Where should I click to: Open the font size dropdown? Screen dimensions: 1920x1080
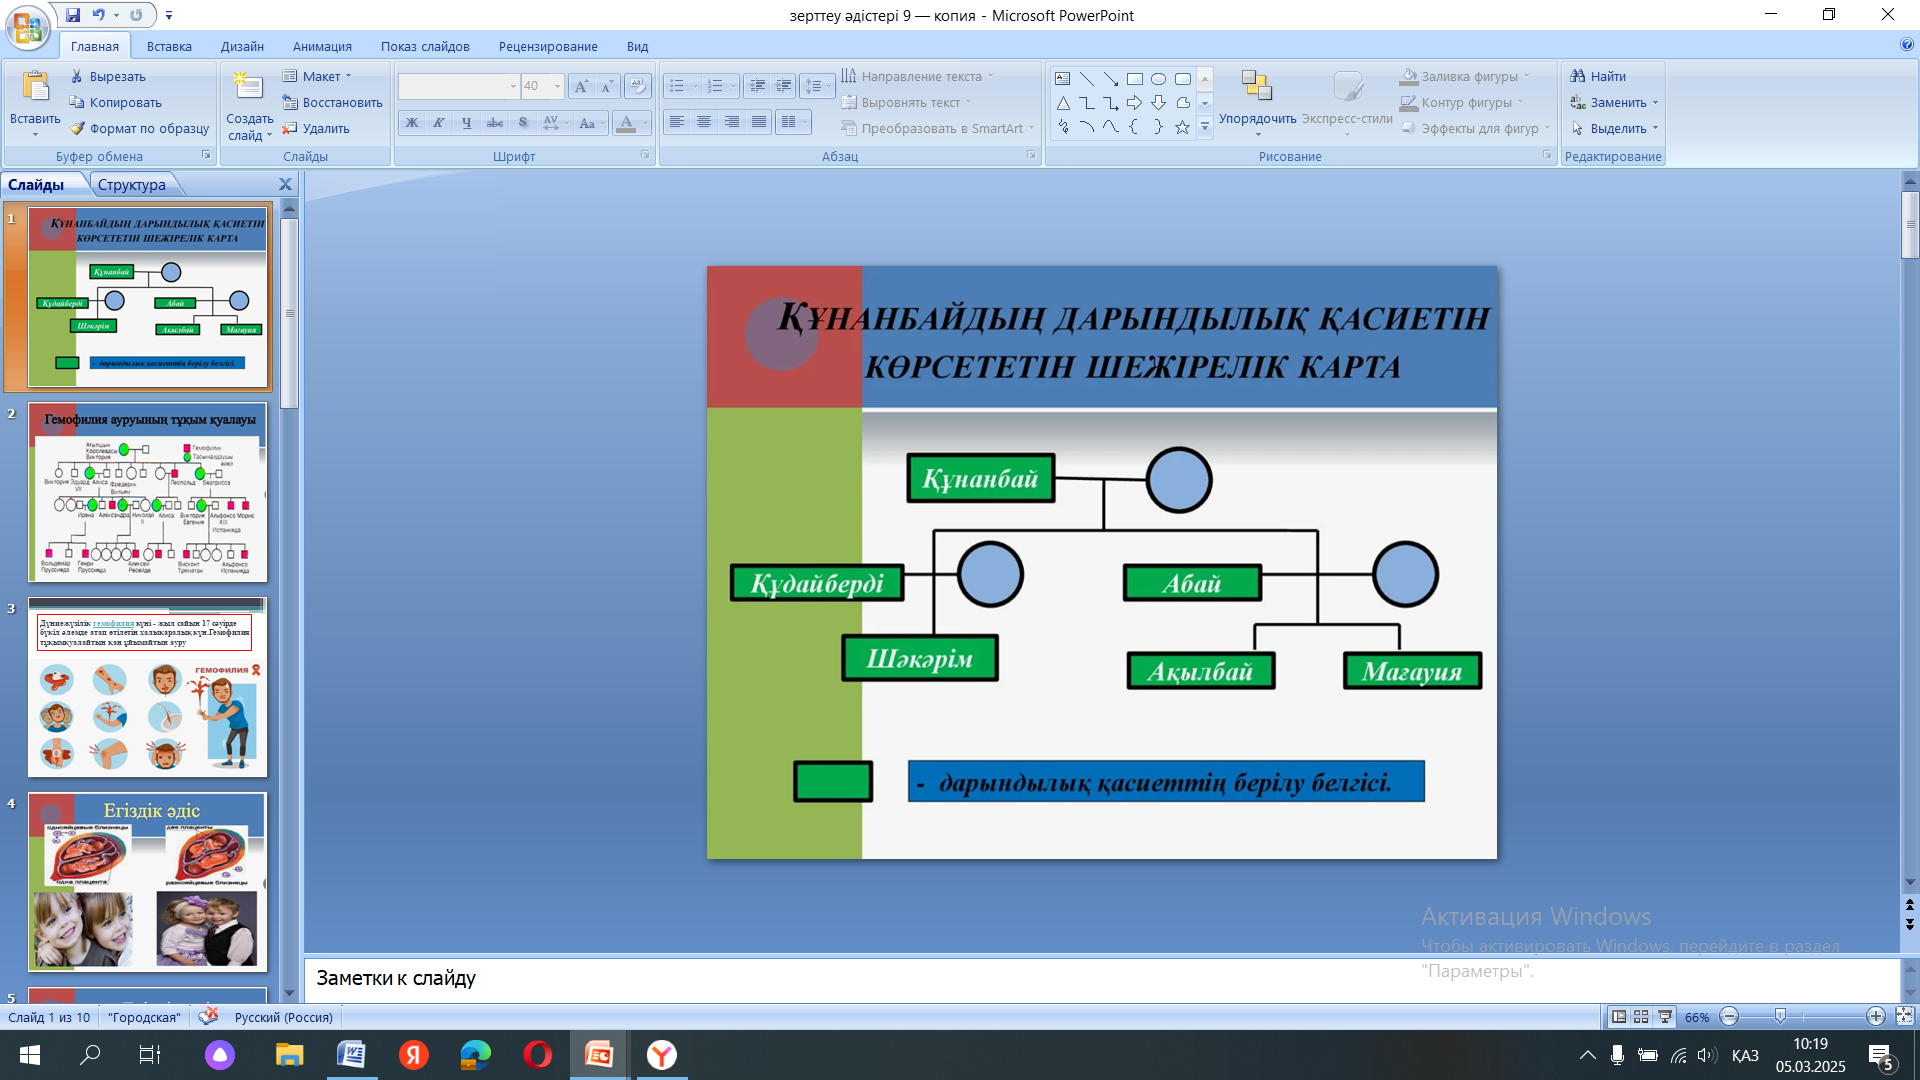[557, 86]
